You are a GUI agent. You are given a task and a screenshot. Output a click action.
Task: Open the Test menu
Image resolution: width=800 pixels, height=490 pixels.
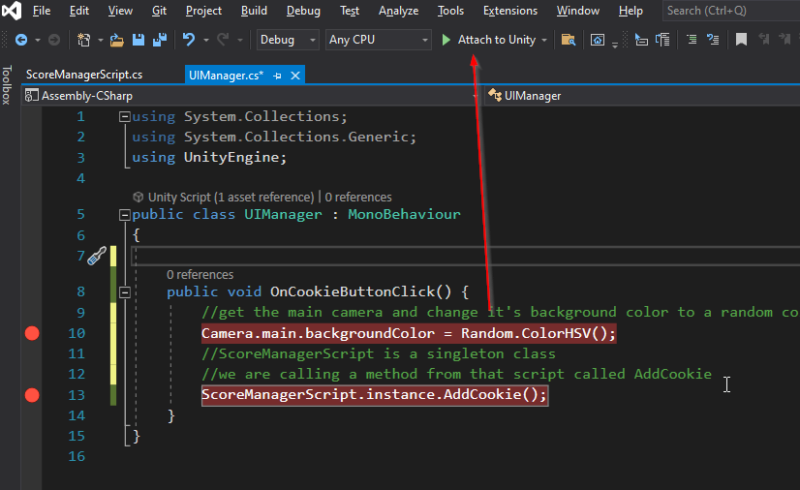pyautogui.click(x=349, y=11)
